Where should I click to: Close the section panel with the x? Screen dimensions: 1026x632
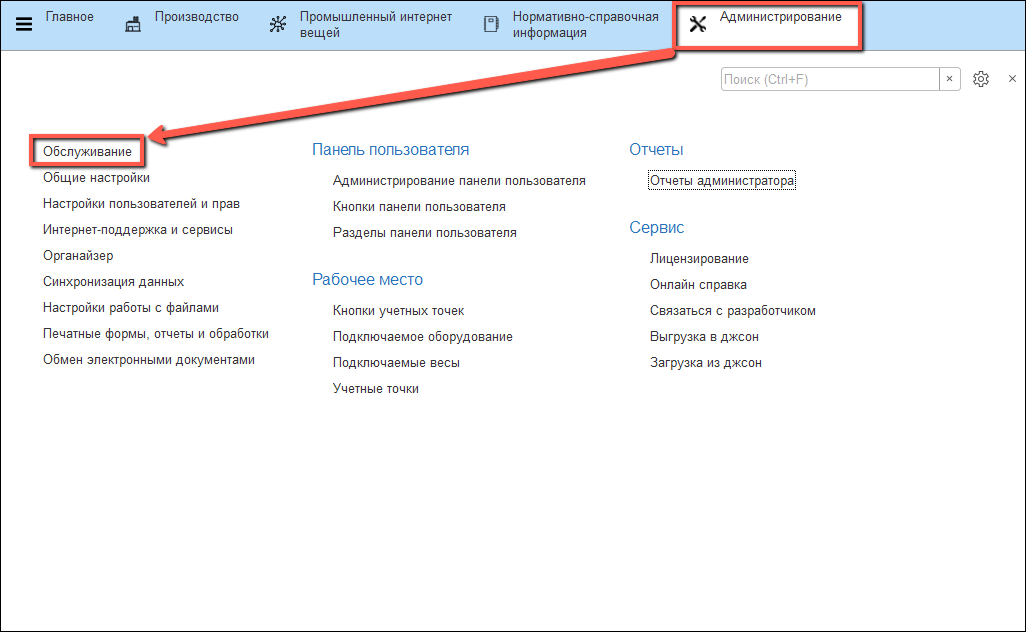[1012, 79]
